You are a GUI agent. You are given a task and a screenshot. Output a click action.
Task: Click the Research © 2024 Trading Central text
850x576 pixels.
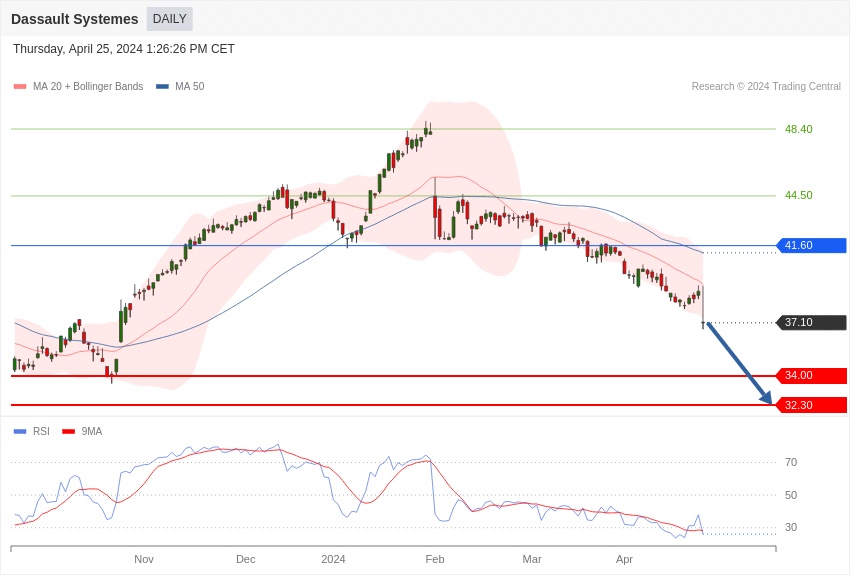[x=766, y=87]
